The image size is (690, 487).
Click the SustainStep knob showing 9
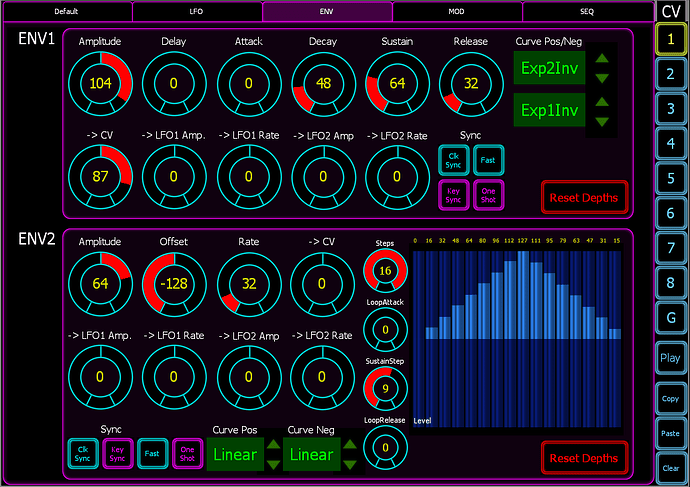coord(385,388)
